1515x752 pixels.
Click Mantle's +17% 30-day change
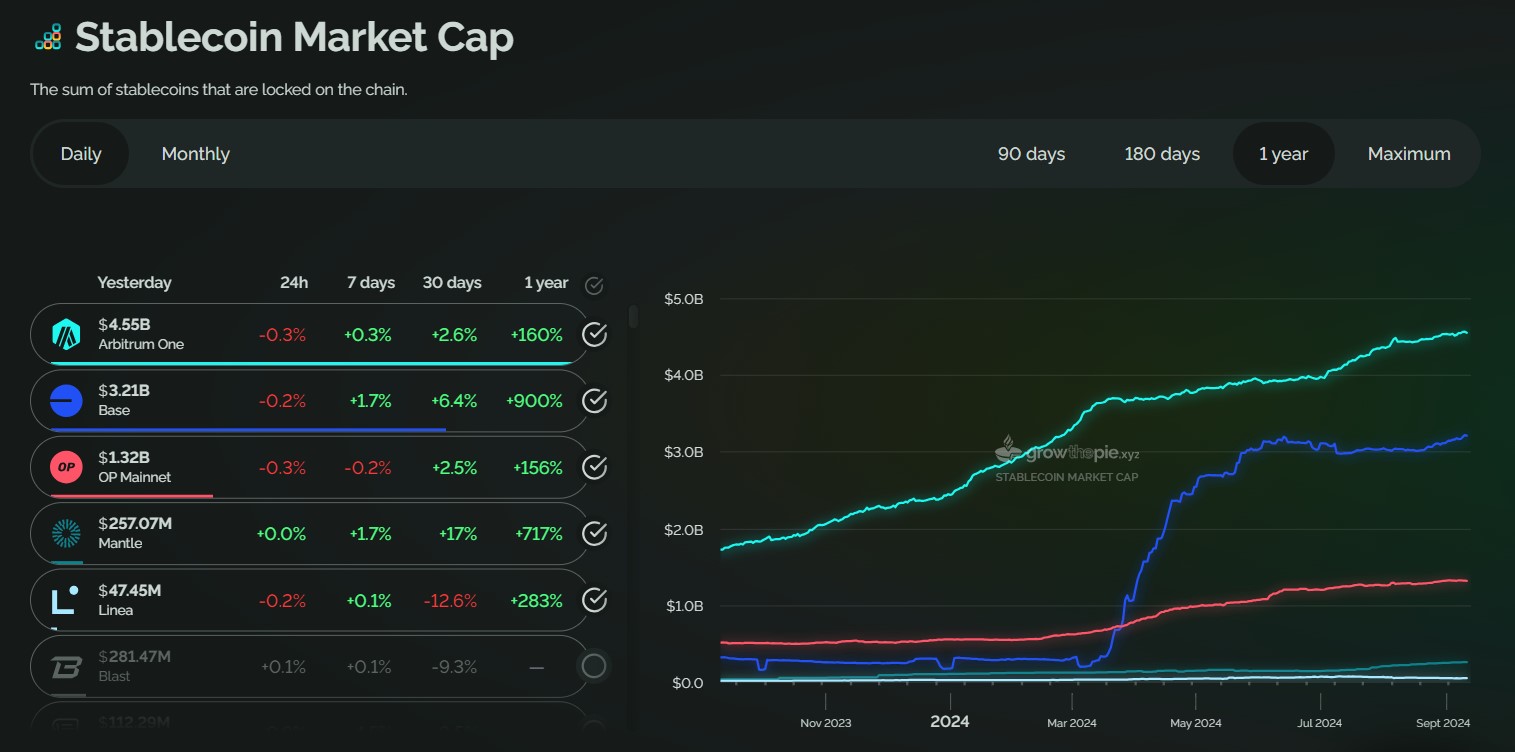click(458, 534)
